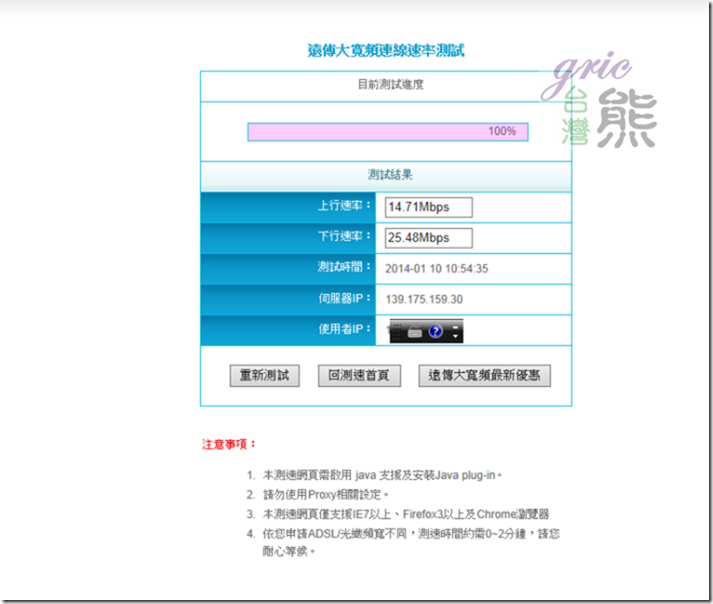Minimize the language bar with dash icon

[456, 327]
